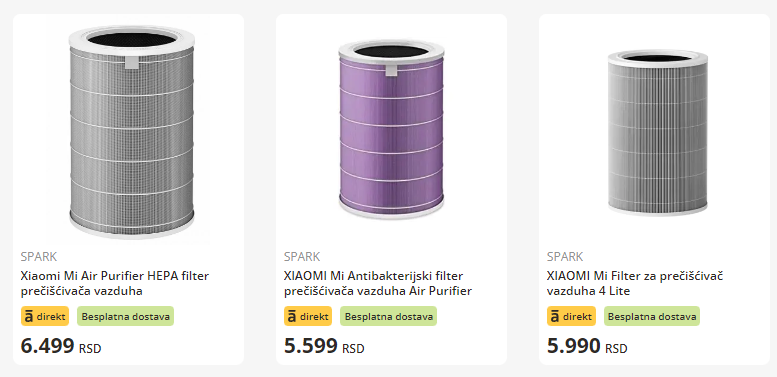Click the SPARK brand above the HEPA filter title
The image size is (777, 377).
pos(39,257)
